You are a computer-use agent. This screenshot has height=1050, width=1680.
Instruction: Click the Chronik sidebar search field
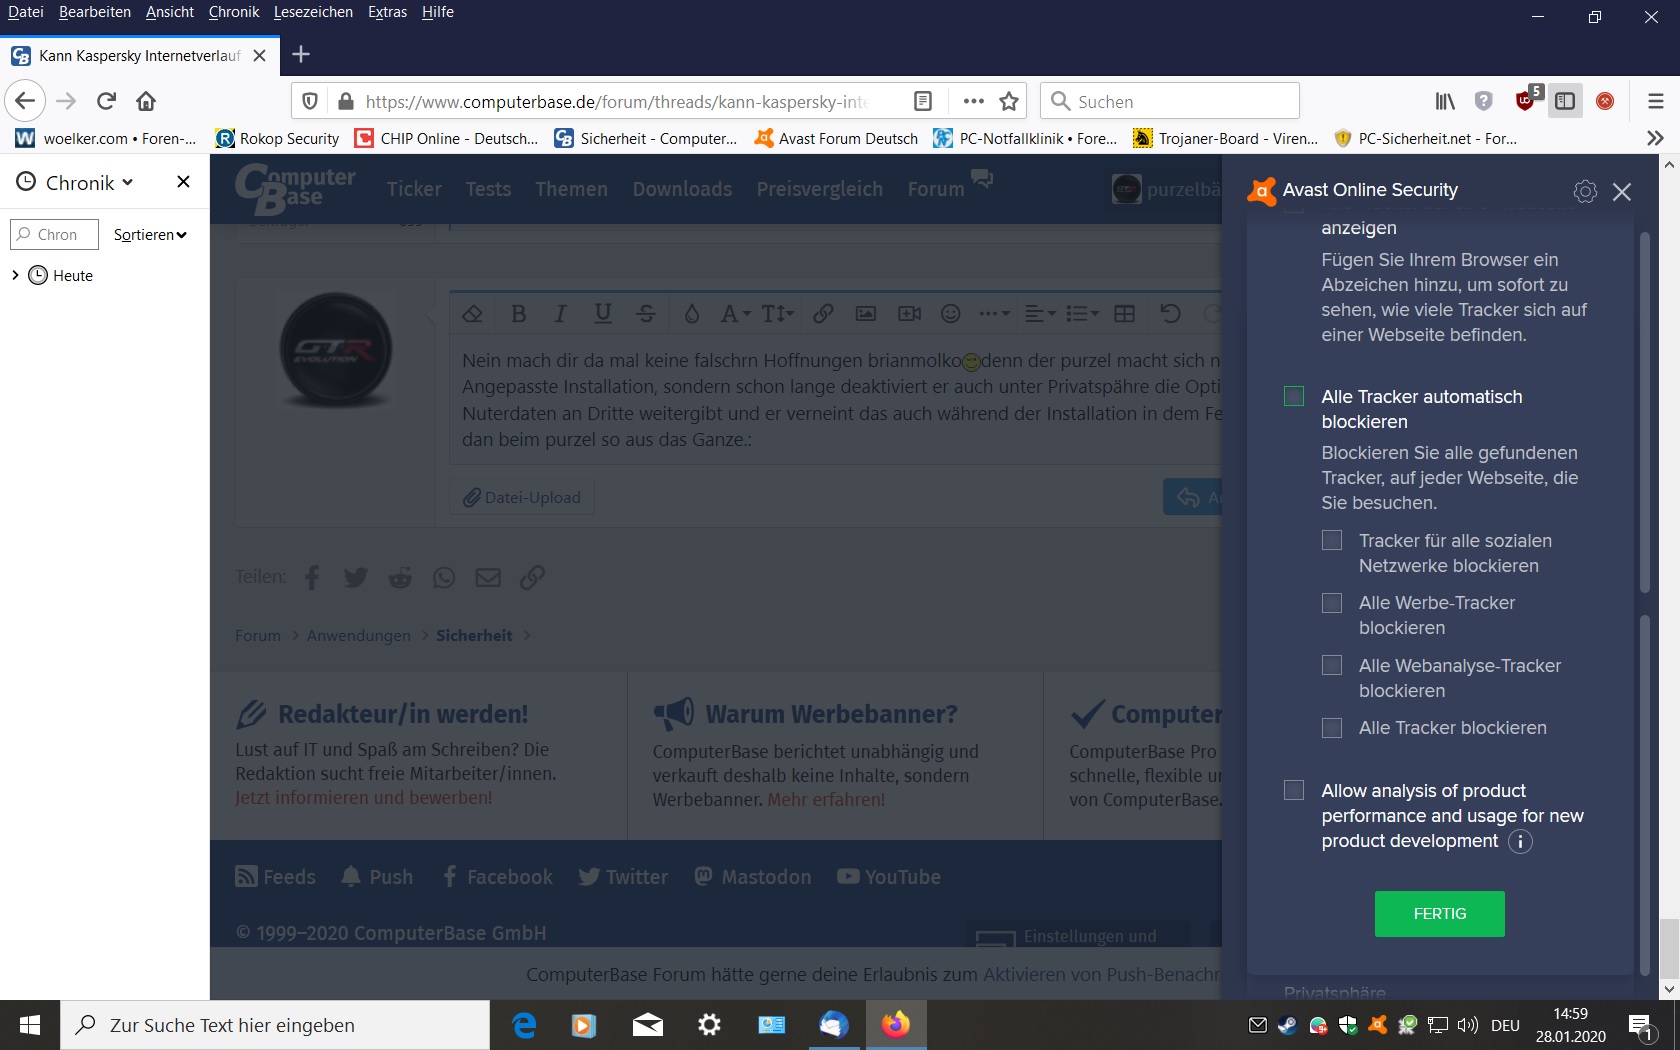(x=54, y=234)
